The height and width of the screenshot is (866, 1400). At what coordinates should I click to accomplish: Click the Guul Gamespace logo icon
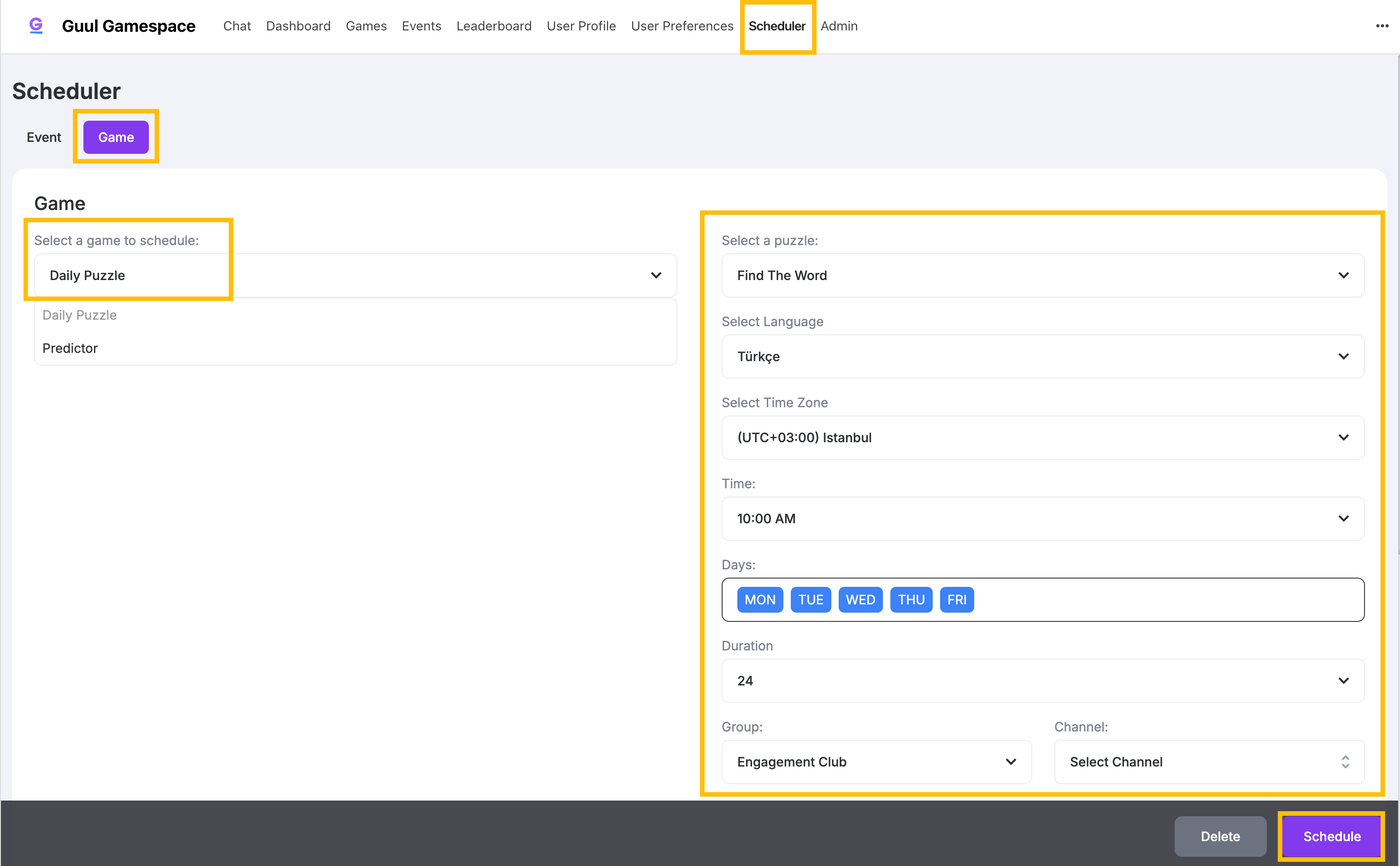pyautogui.click(x=36, y=26)
